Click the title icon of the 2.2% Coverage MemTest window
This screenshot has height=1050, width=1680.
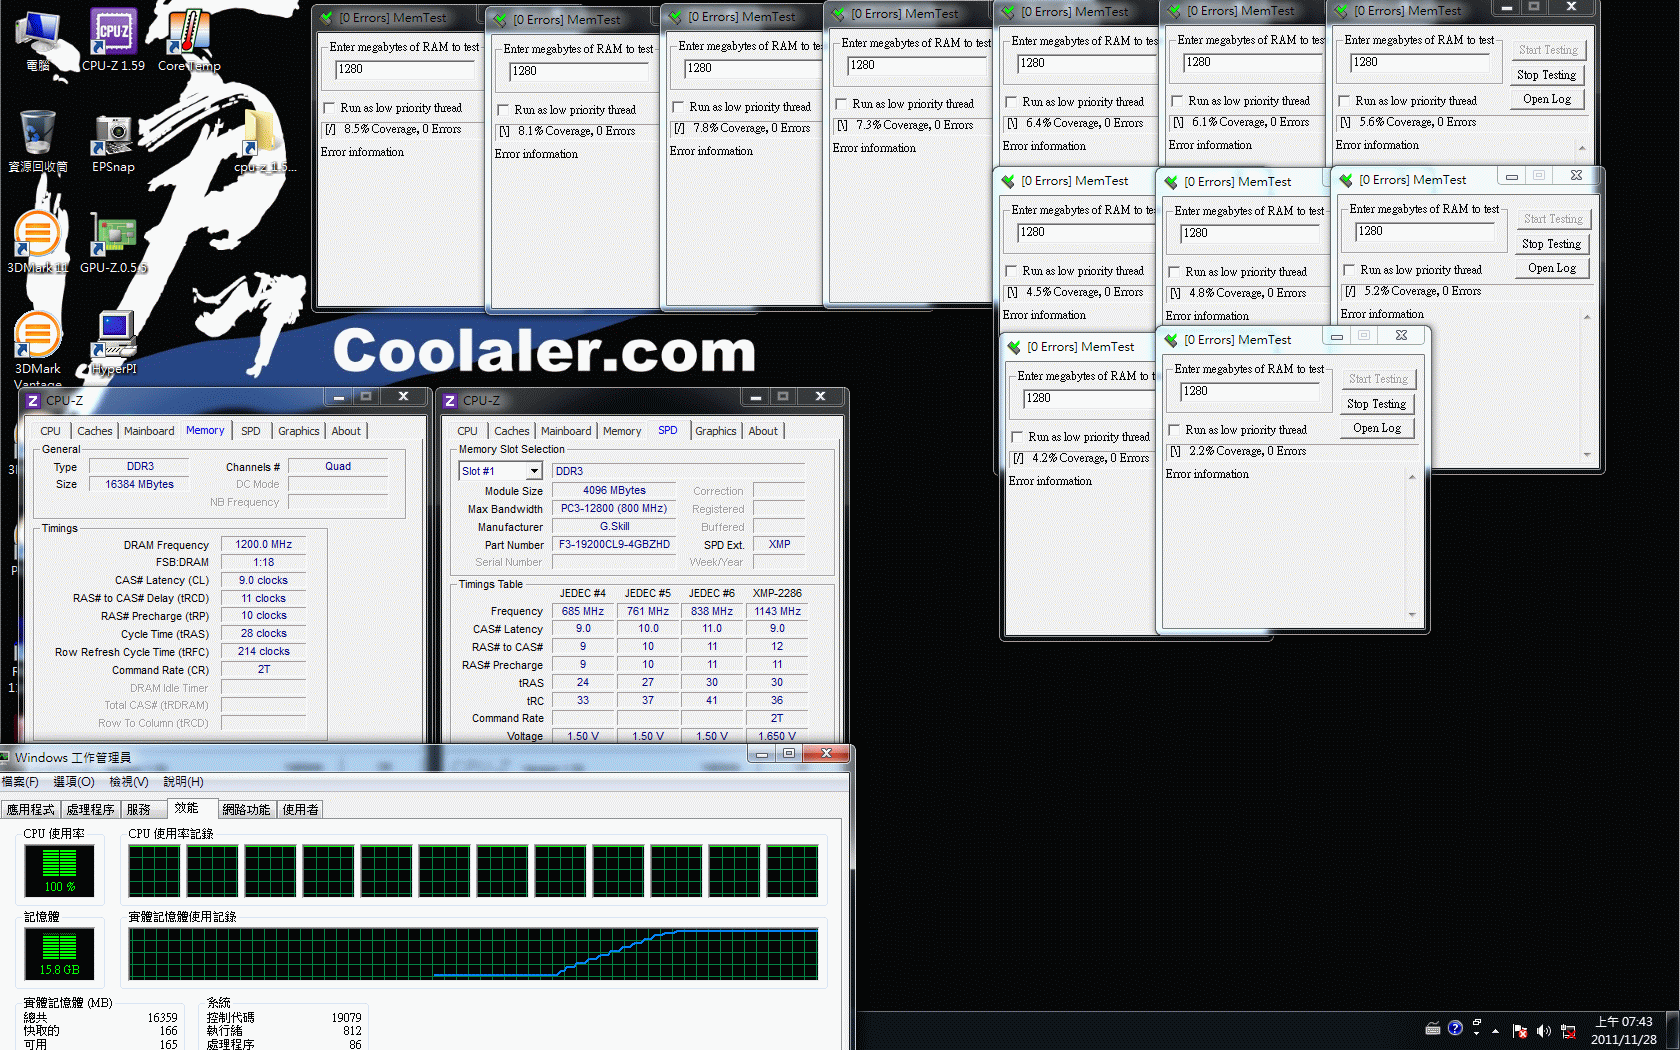(1171, 340)
